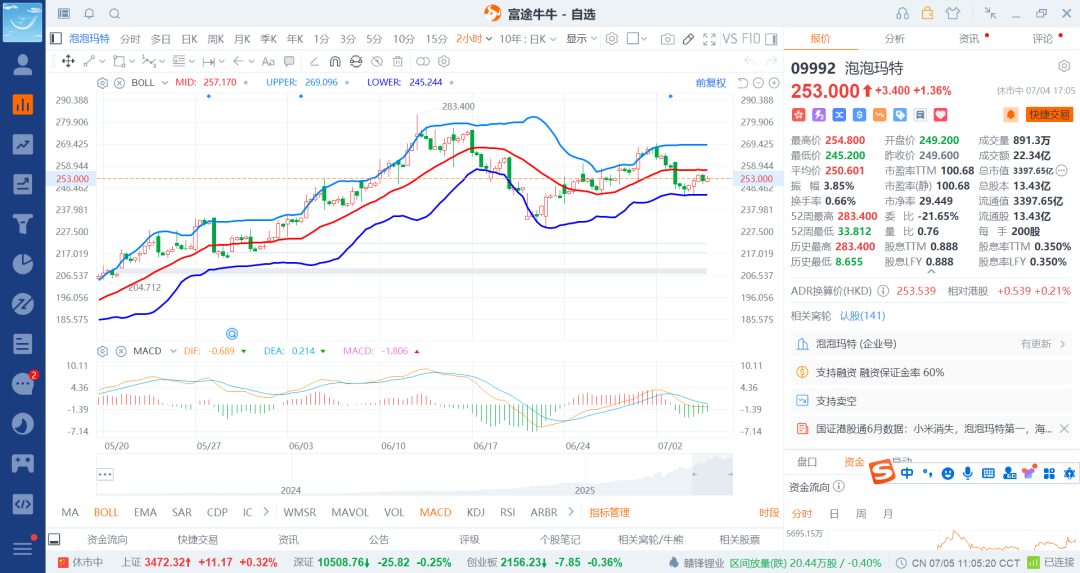Open the 显示 display dropdown
Image resolution: width=1080 pixels, height=573 pixels.
pyautogui.click(x=581, y=39)
